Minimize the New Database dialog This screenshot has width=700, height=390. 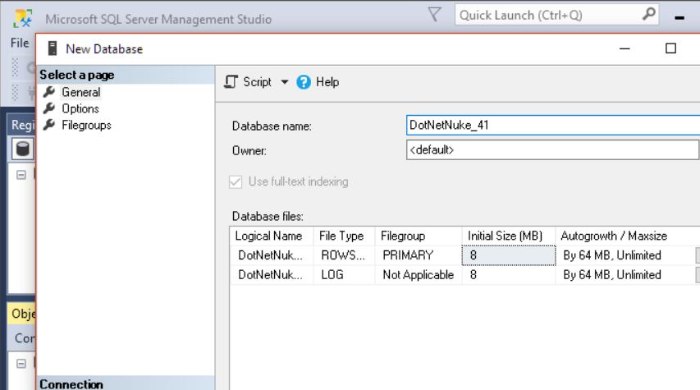click(625, 48)
